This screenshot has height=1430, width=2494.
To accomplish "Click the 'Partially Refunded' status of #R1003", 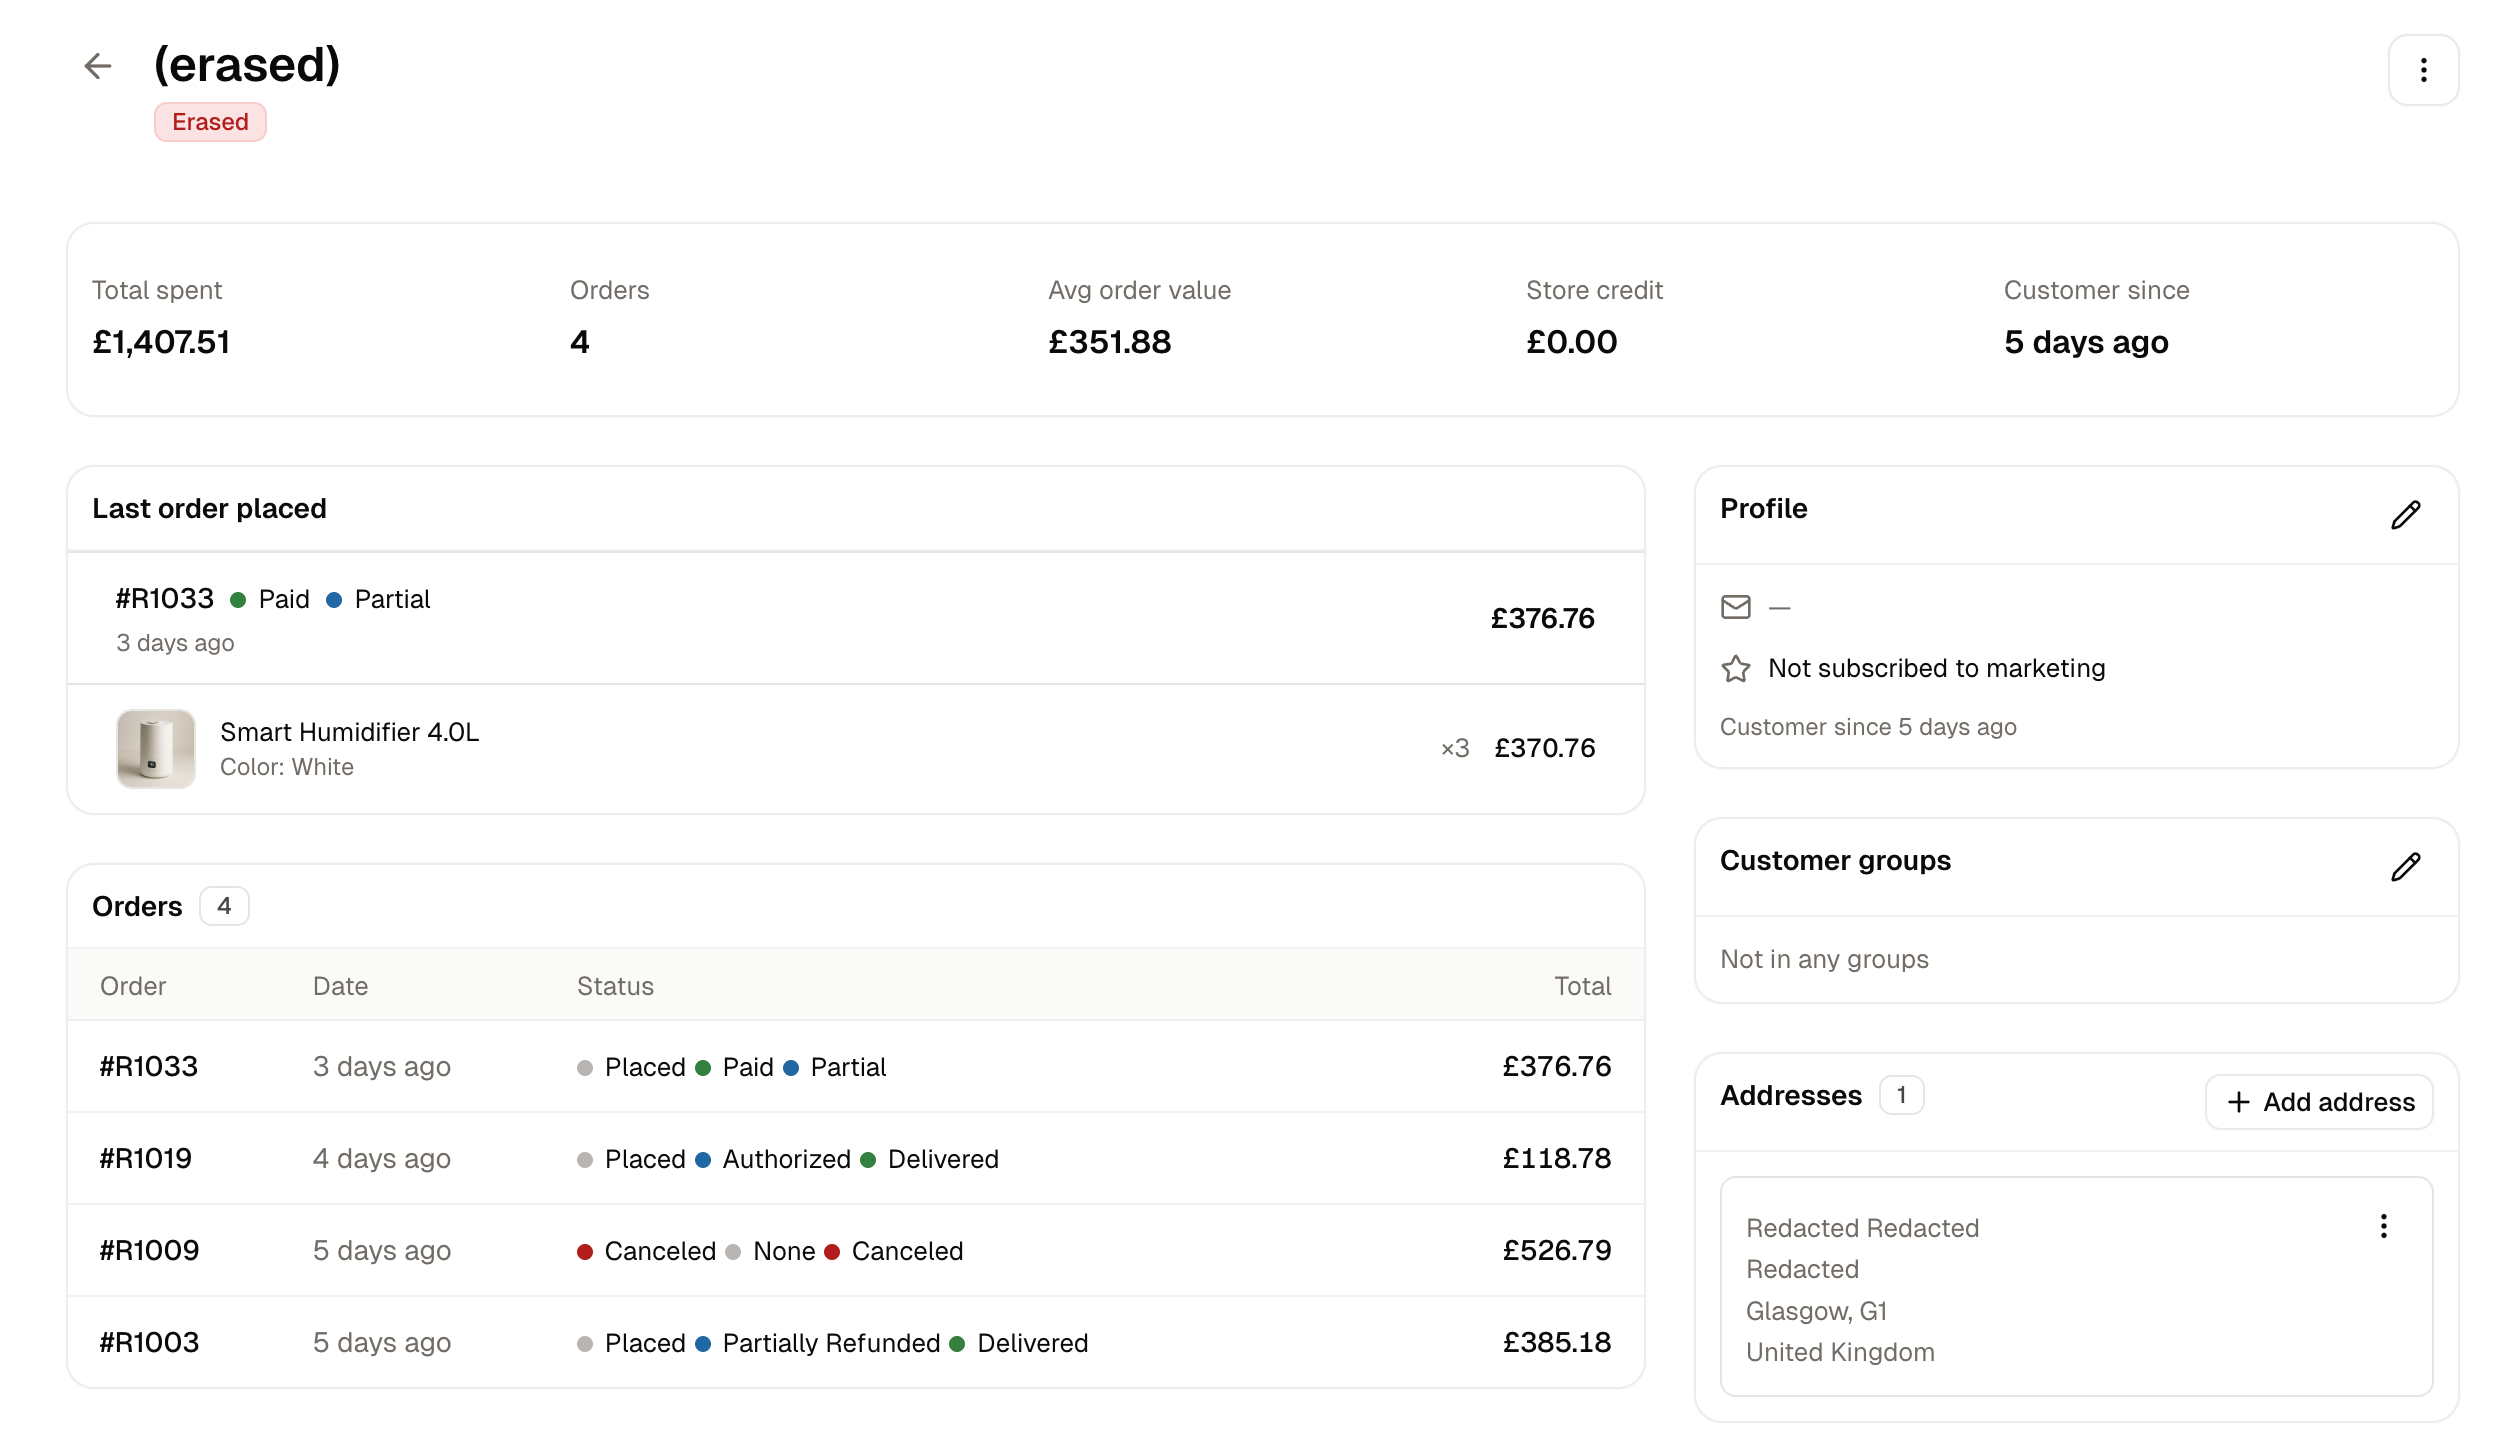I will click(830, 1343).
